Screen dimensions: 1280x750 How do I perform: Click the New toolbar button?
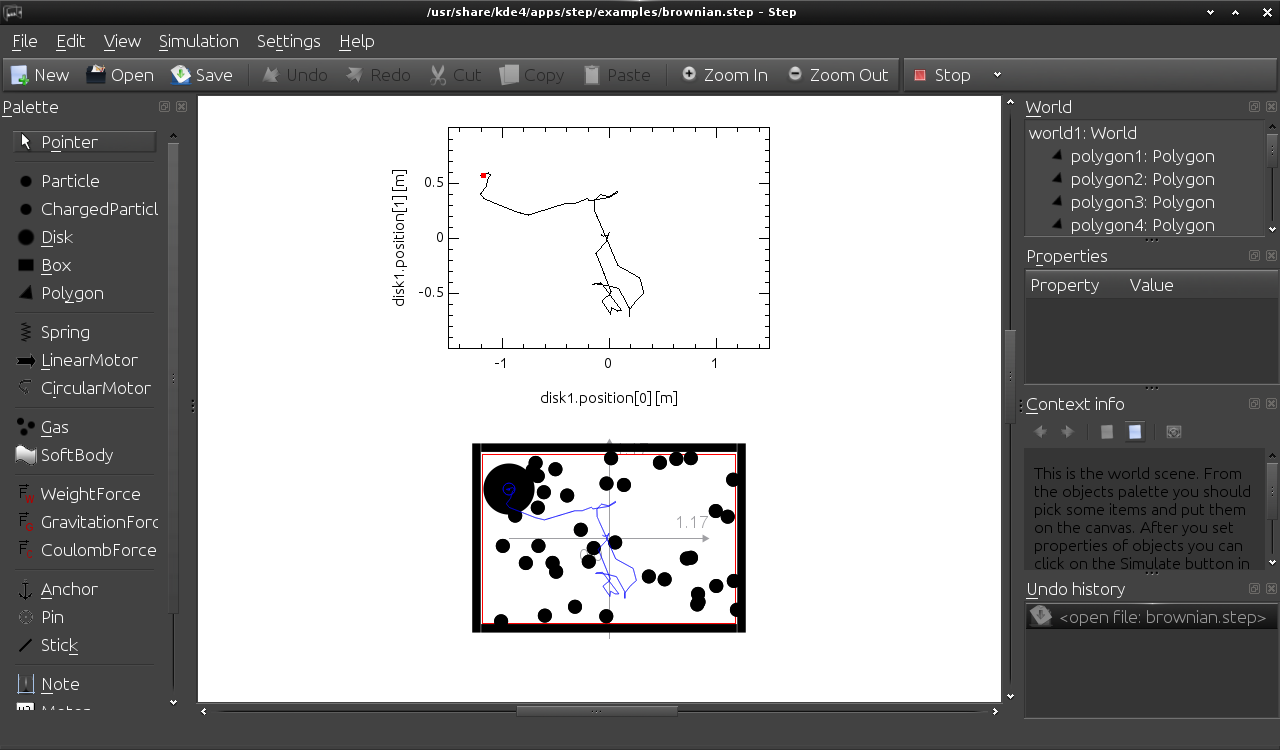(40, 75)
